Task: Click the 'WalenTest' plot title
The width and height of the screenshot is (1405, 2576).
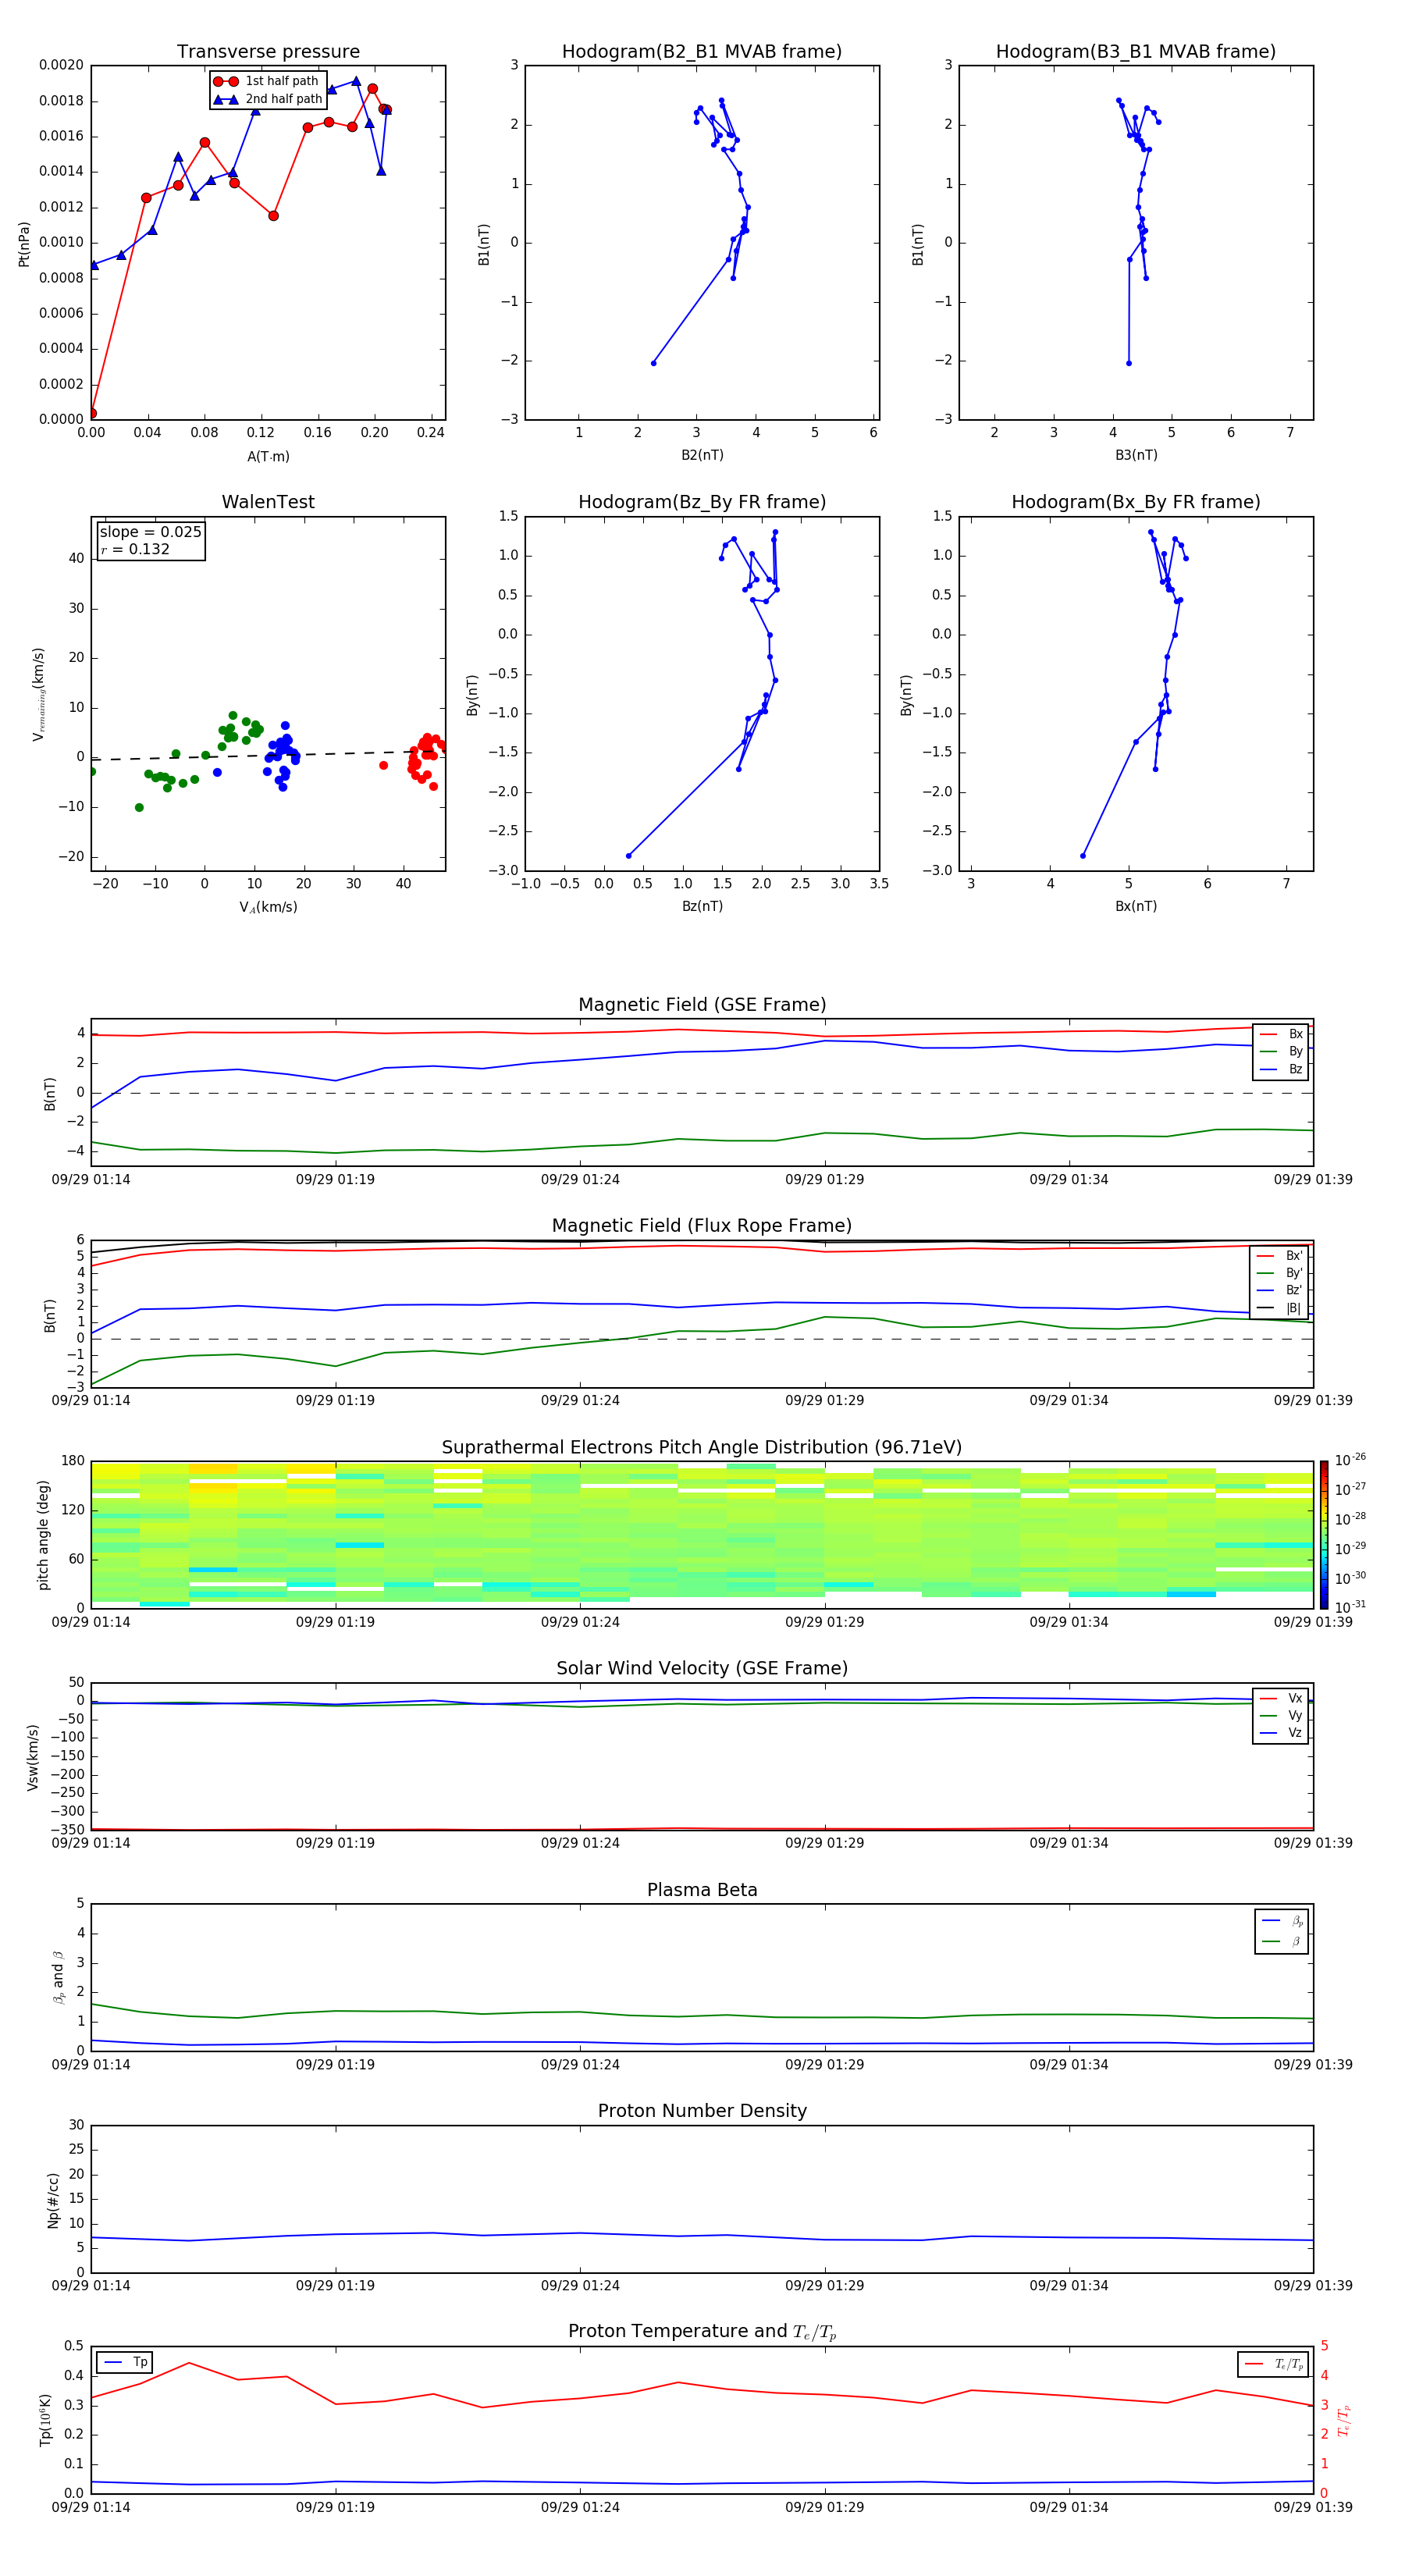Action: coord(268,502)
